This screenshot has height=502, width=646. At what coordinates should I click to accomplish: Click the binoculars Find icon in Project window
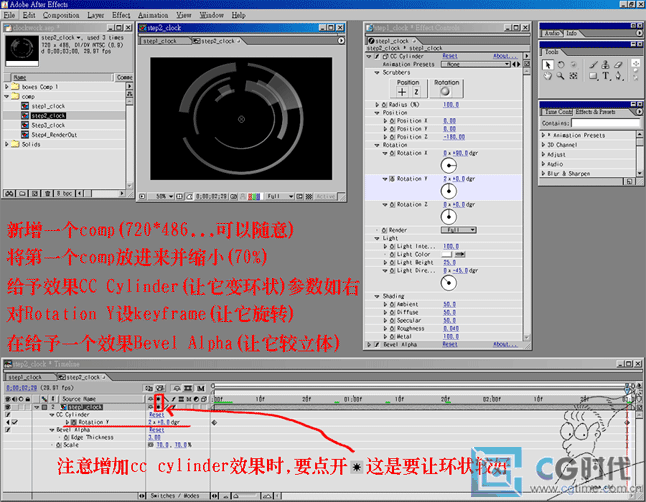tap(9, 193)
